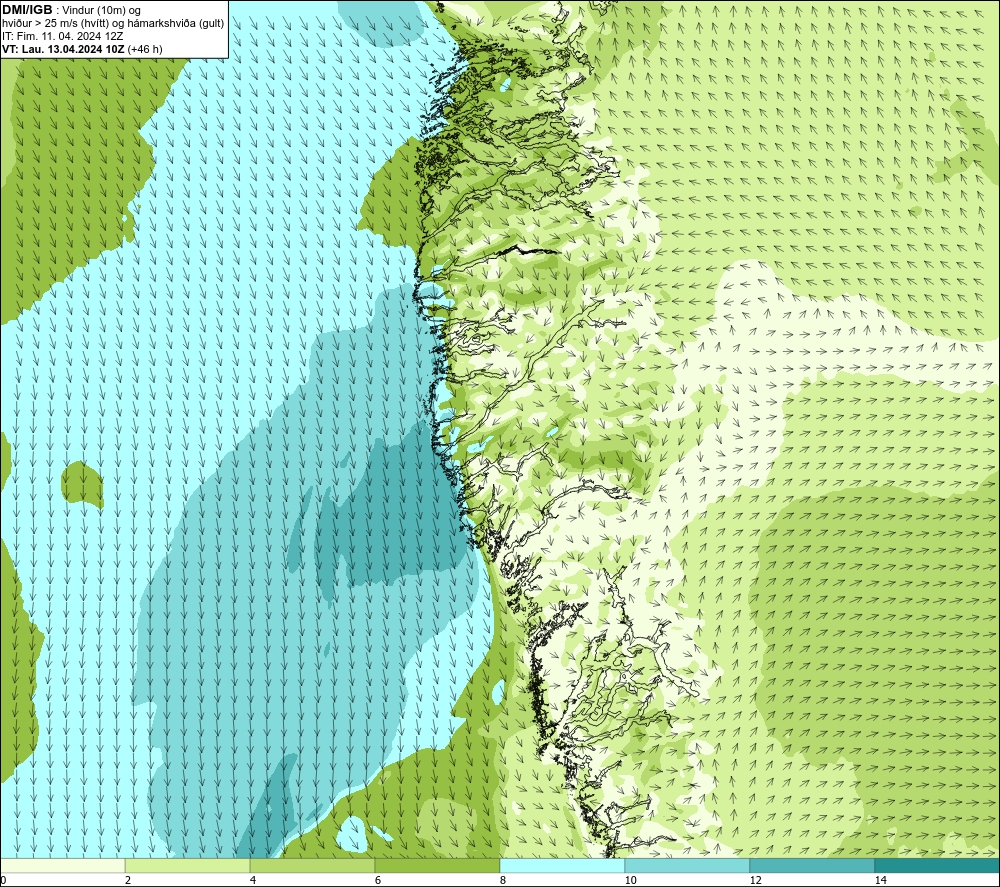The height and width of the screenshot is (887, 1000).
Task: Click the 8–10 m/s light cyan swatch
Action: [562, 865]
